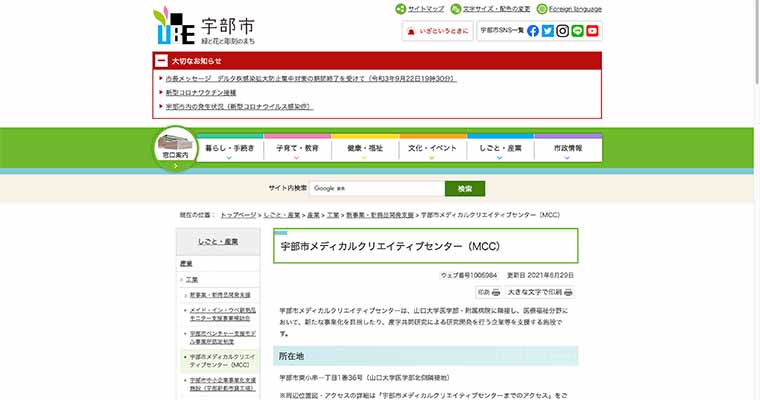Open the 市政情報 navigation tab
The width and height of the screenshot is (760, 400).
[567, 149]
